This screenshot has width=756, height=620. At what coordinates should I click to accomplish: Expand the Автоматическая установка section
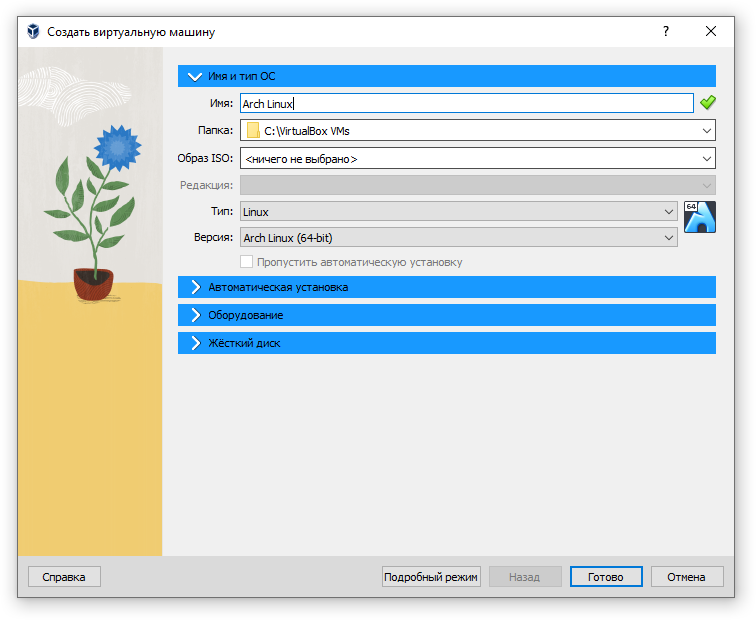click(x=446, y=287)
